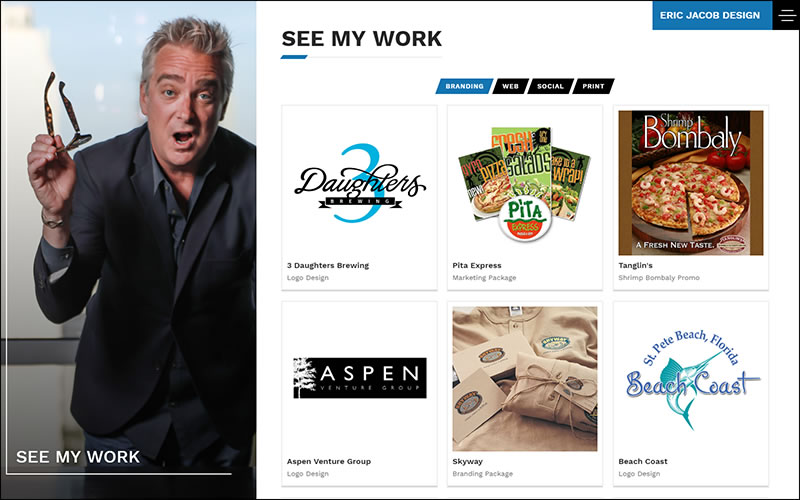Image resolution: width=800 pixels, height=500 pixels.
Task: Open the Beach Coast logo thumbnail
Action: [691, 379]
